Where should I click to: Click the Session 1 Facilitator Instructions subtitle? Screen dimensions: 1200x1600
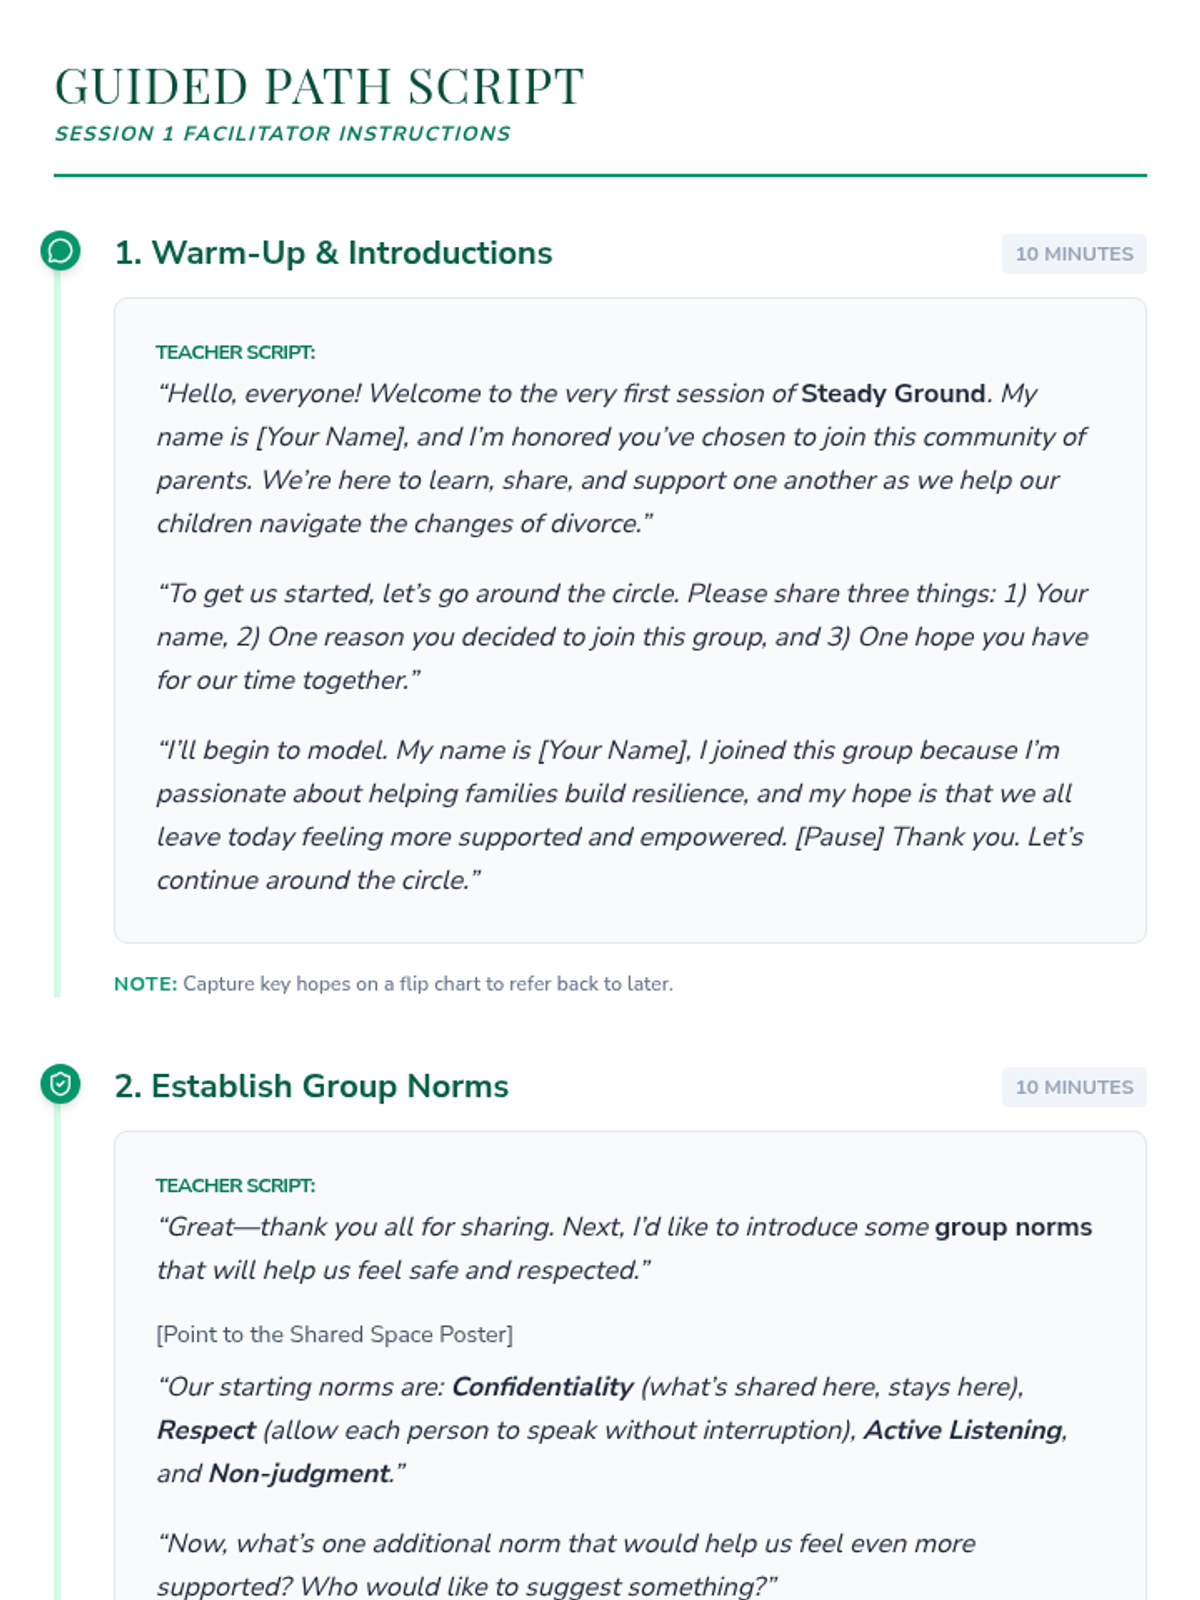click(x=282, y=134)
